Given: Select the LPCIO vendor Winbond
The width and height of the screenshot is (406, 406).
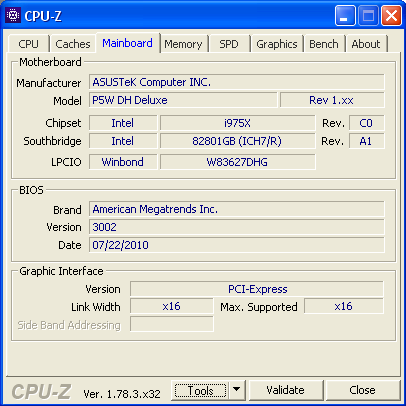Looking at the screenshot, I should (x=123, y=162).
